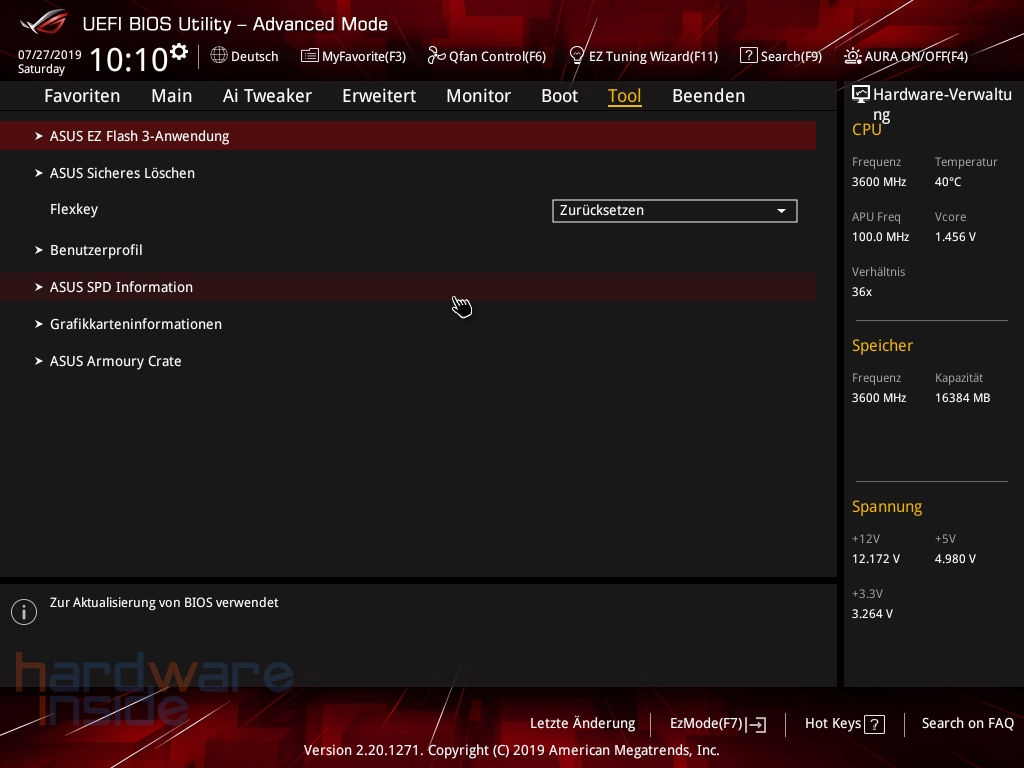Open Search on FAQ link
The height and width of the screenshot is (768, 1024).
pos(968,724)
